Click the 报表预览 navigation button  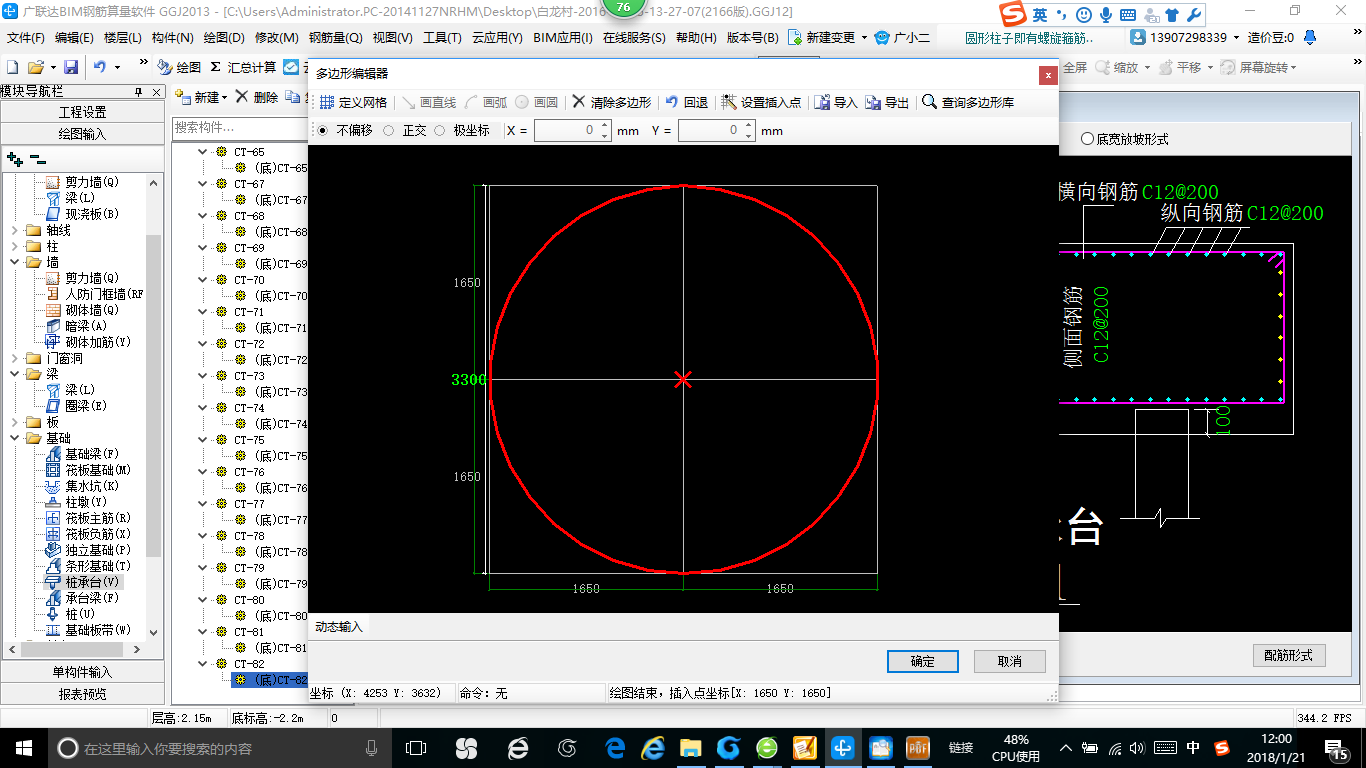(x=83, y=693)
